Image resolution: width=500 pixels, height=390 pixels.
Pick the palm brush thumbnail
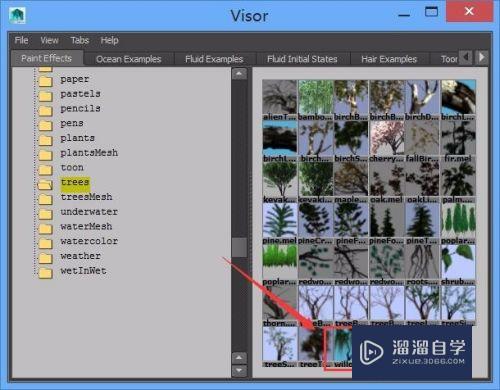(458, 179)
